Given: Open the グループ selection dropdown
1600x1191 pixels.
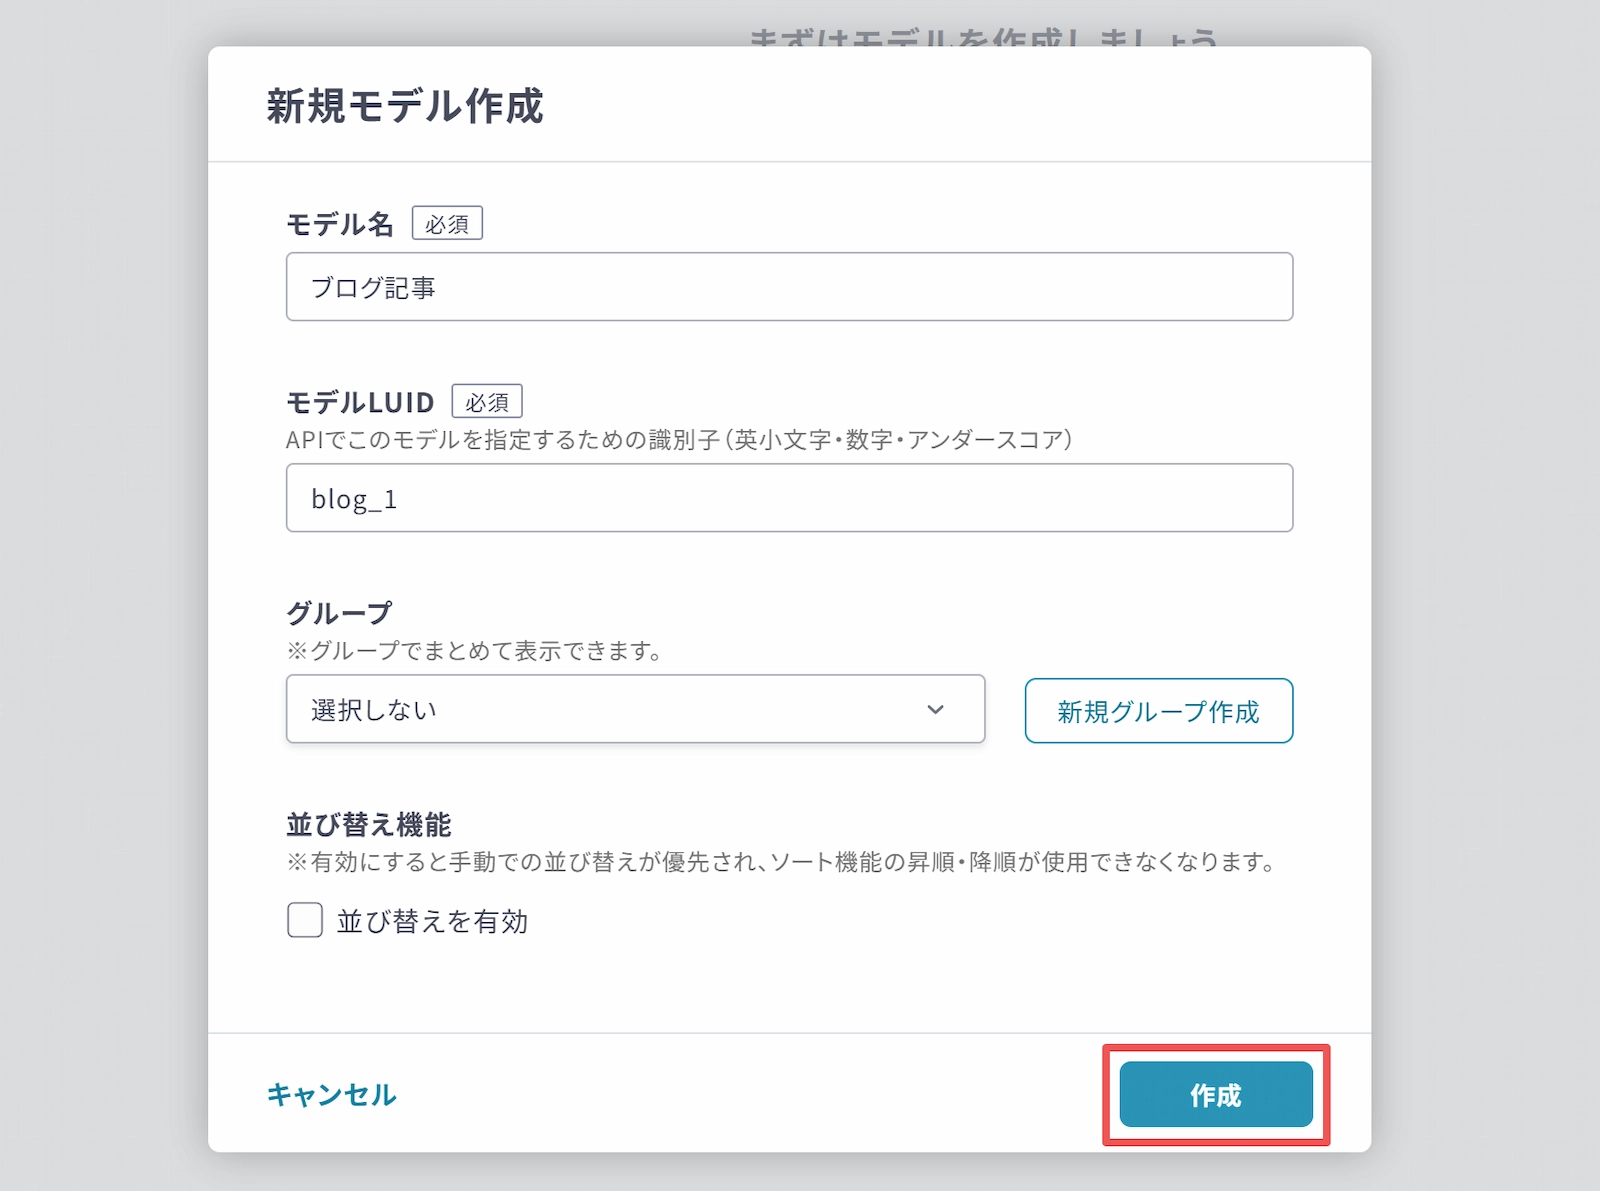Looking at the screenshot, I should click(x=635, y=709).
